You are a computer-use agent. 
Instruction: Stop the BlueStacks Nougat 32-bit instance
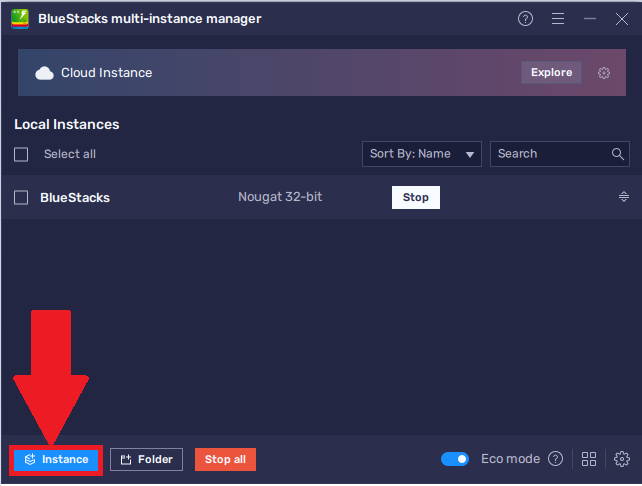coord(416,197)
